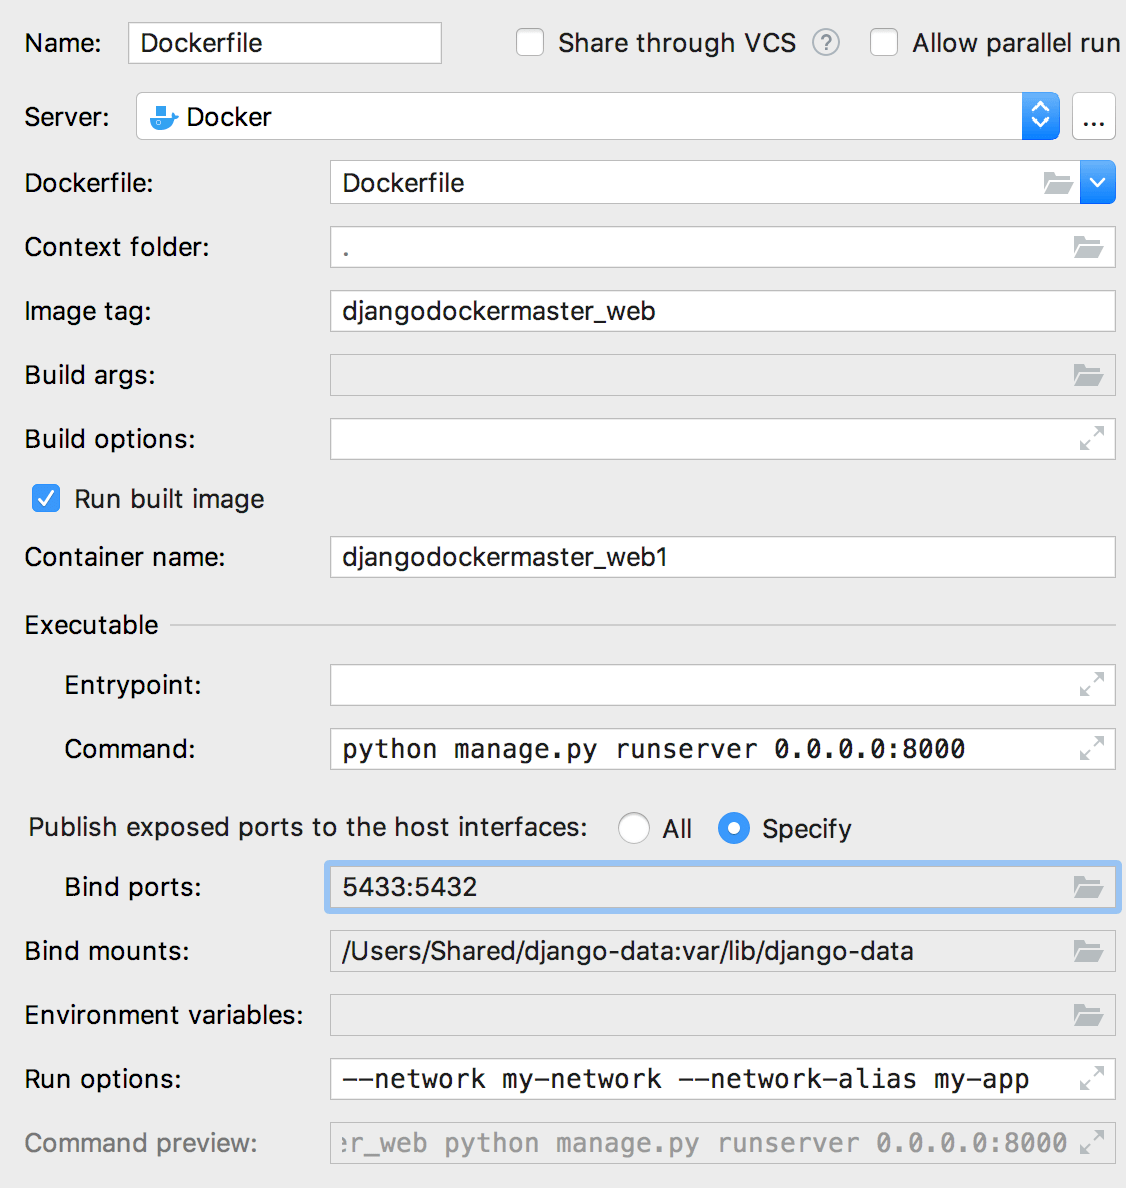
Task: Open Build args editor folder icon
Action: (1088, 375)
